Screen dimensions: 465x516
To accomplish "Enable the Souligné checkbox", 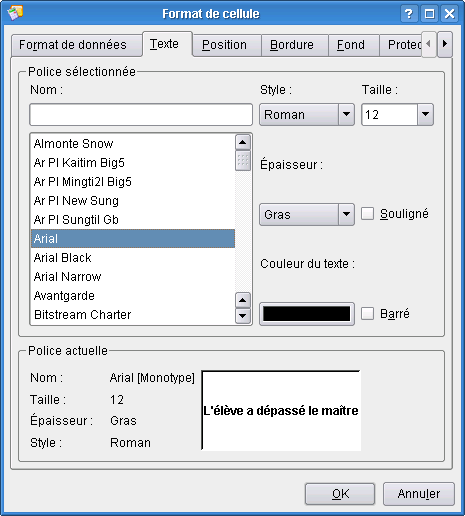I will pyautogui.click(x=367, y=214).
